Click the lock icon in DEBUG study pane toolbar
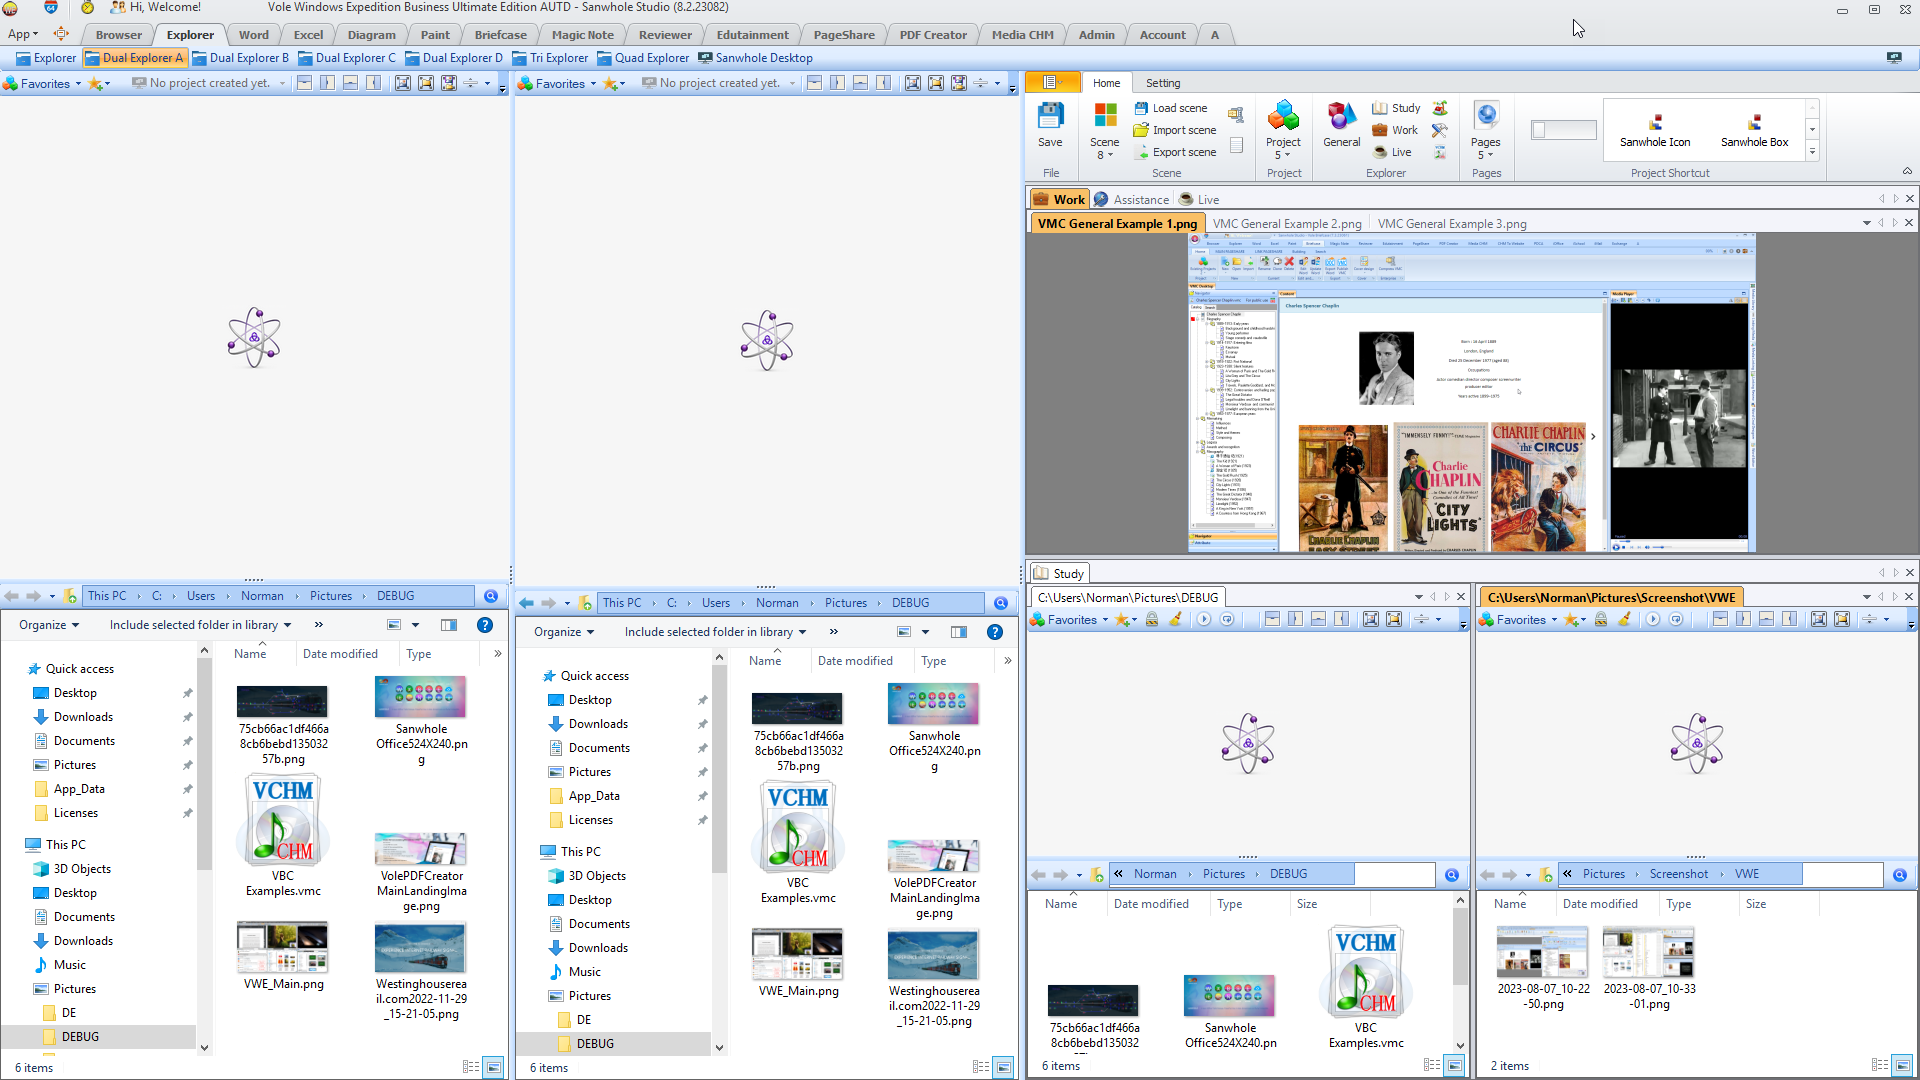Viewport: 1920px width, 1080px height. pyautogui.click(x=1152, y=619)
